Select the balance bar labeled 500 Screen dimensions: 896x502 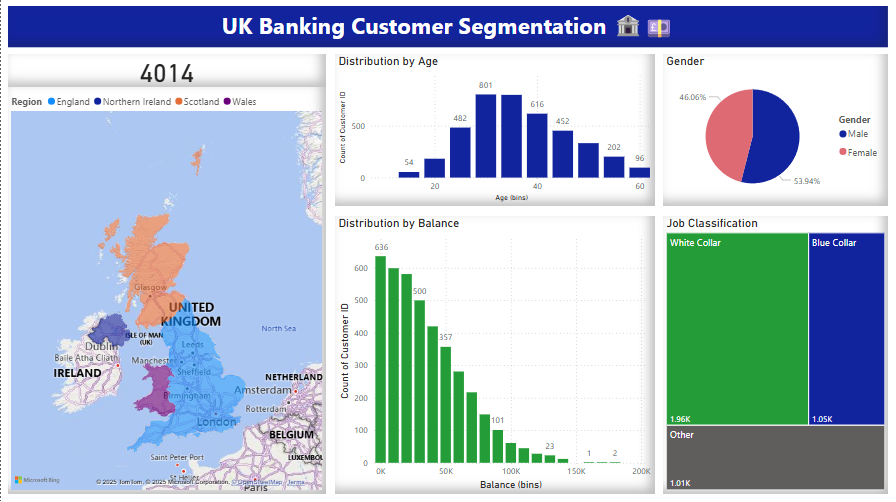419,381
